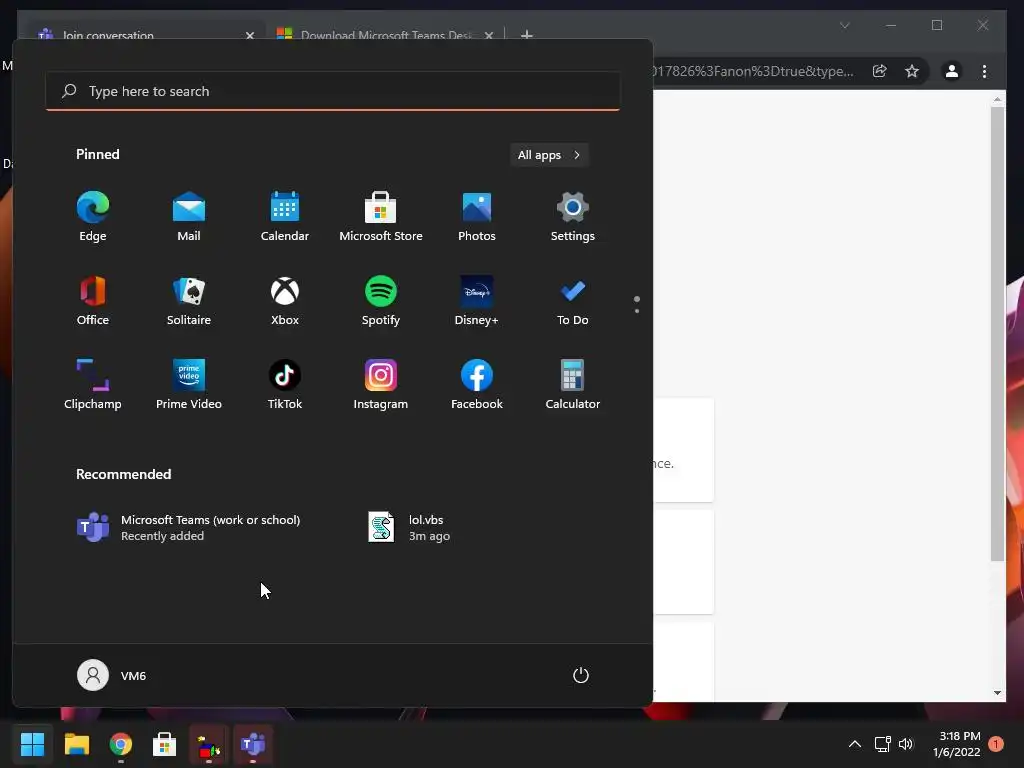This screenshot has width=1024, height=768.
Task: Click the Type here to search field
Action: (x=333, y=91)
